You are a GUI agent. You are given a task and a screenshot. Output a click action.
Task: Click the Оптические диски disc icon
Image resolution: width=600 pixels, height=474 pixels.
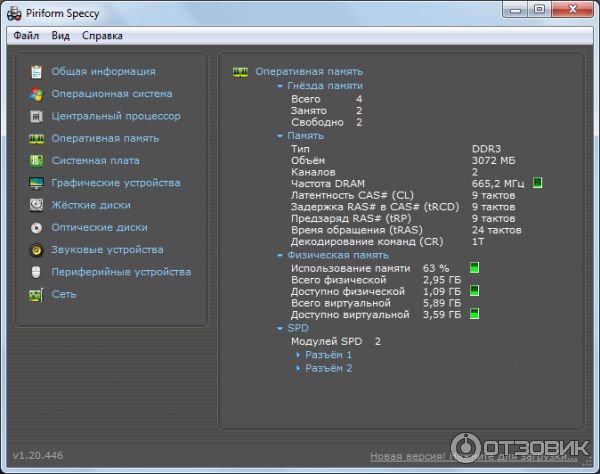[37, 227]
